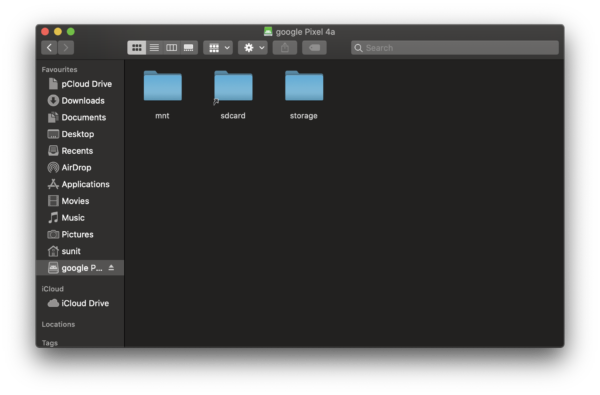Click the iCloud Drive cloud icon
Viewport: 600px width, 395px height.
click(x=53, y=303)
